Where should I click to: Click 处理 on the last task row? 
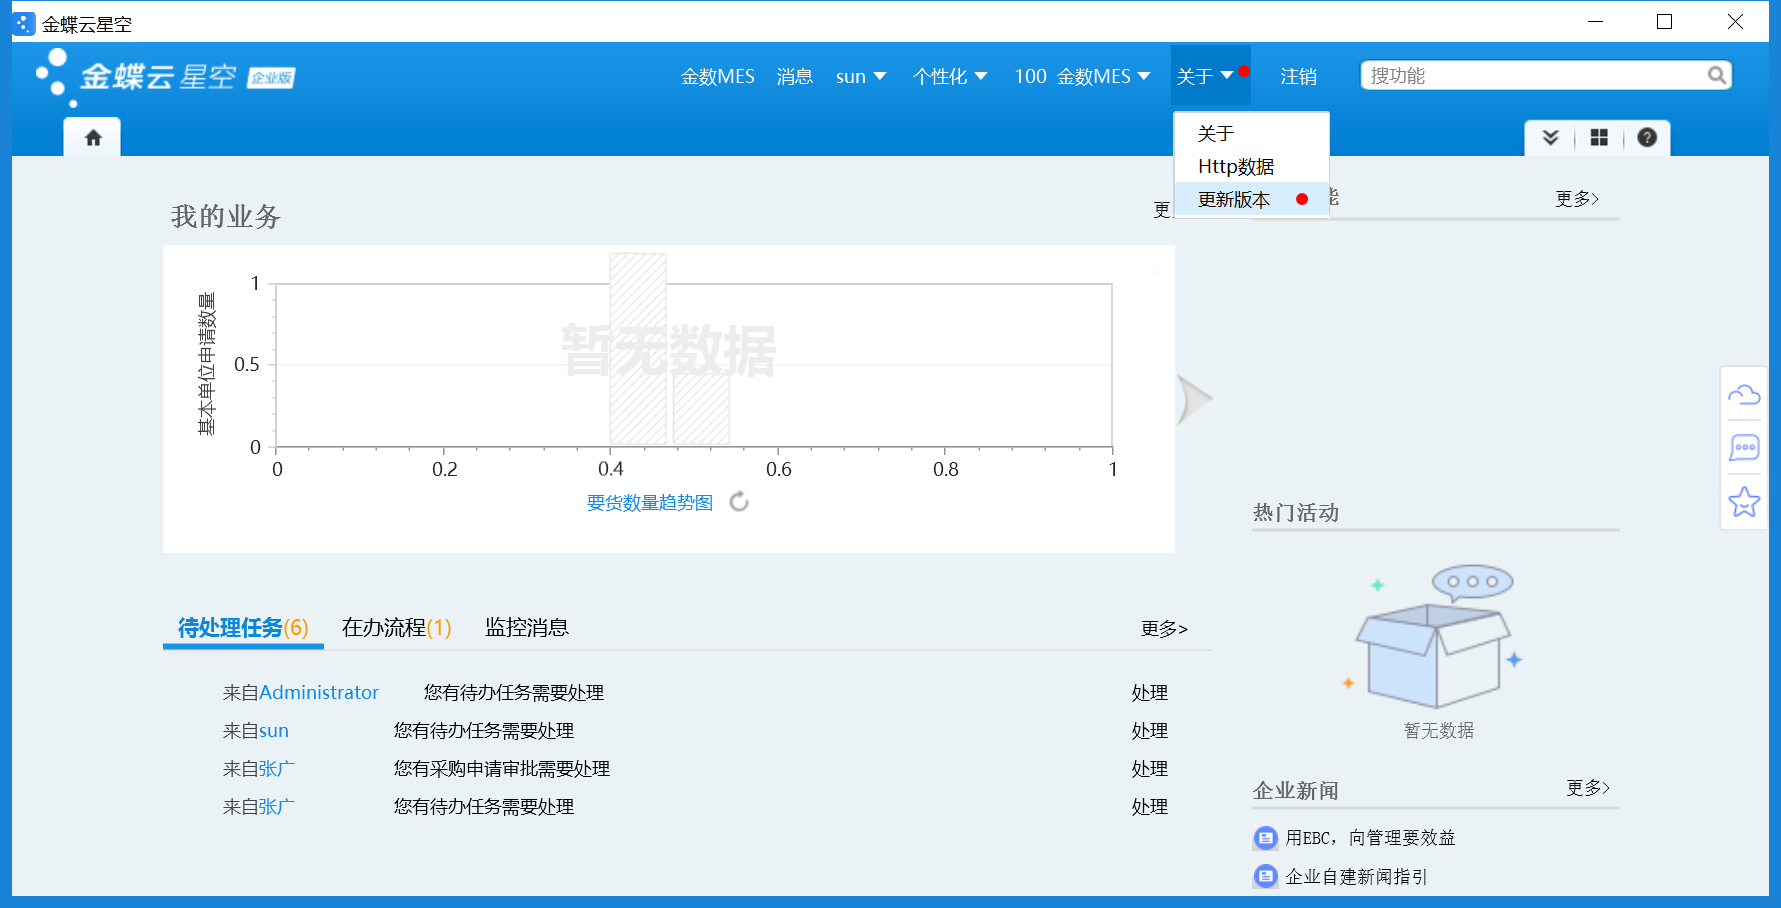point(1150,807)
